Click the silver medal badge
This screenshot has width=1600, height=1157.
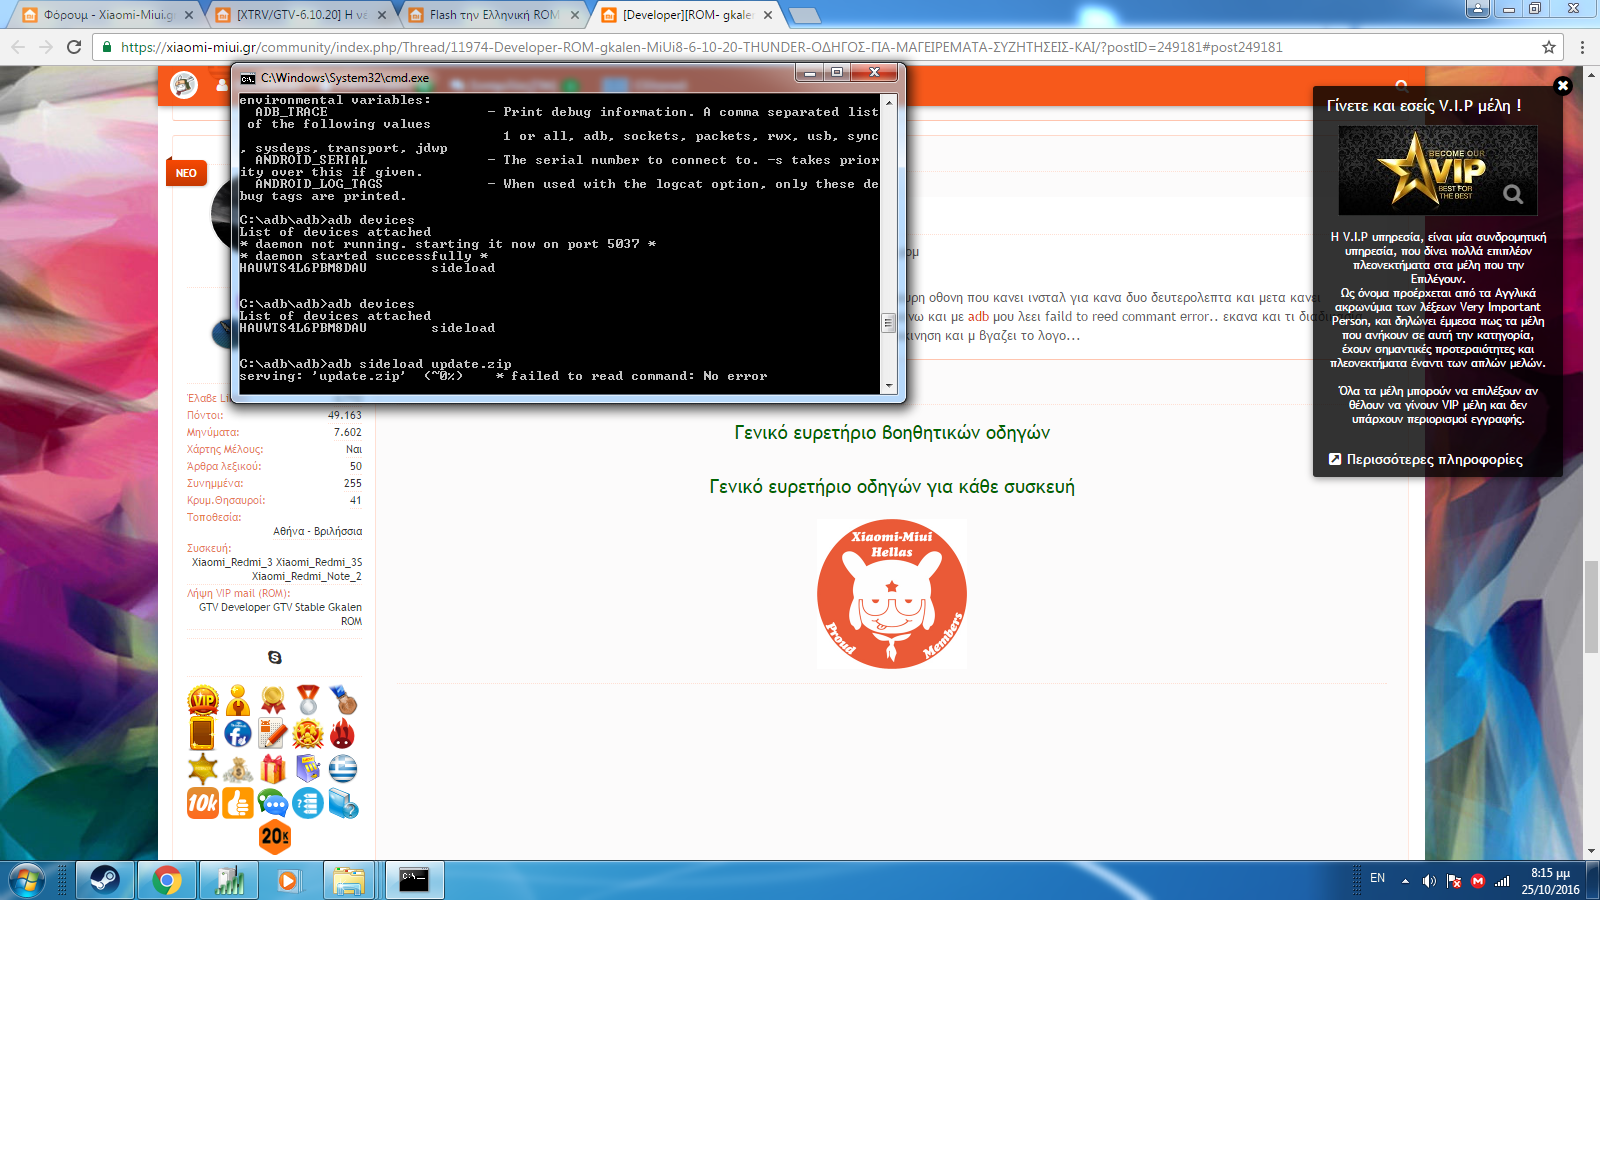tap(308, 700)
